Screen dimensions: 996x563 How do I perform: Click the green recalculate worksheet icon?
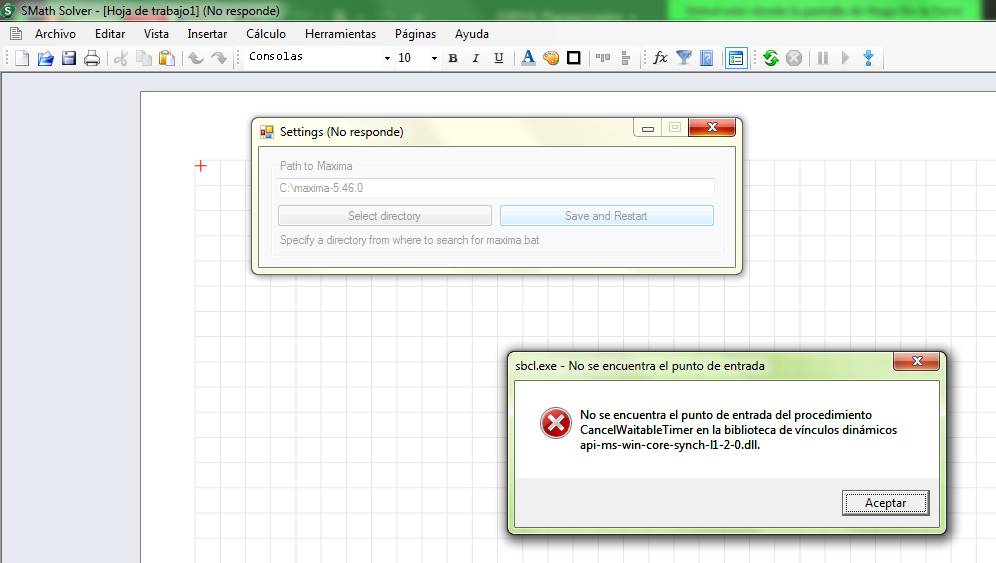770,58
